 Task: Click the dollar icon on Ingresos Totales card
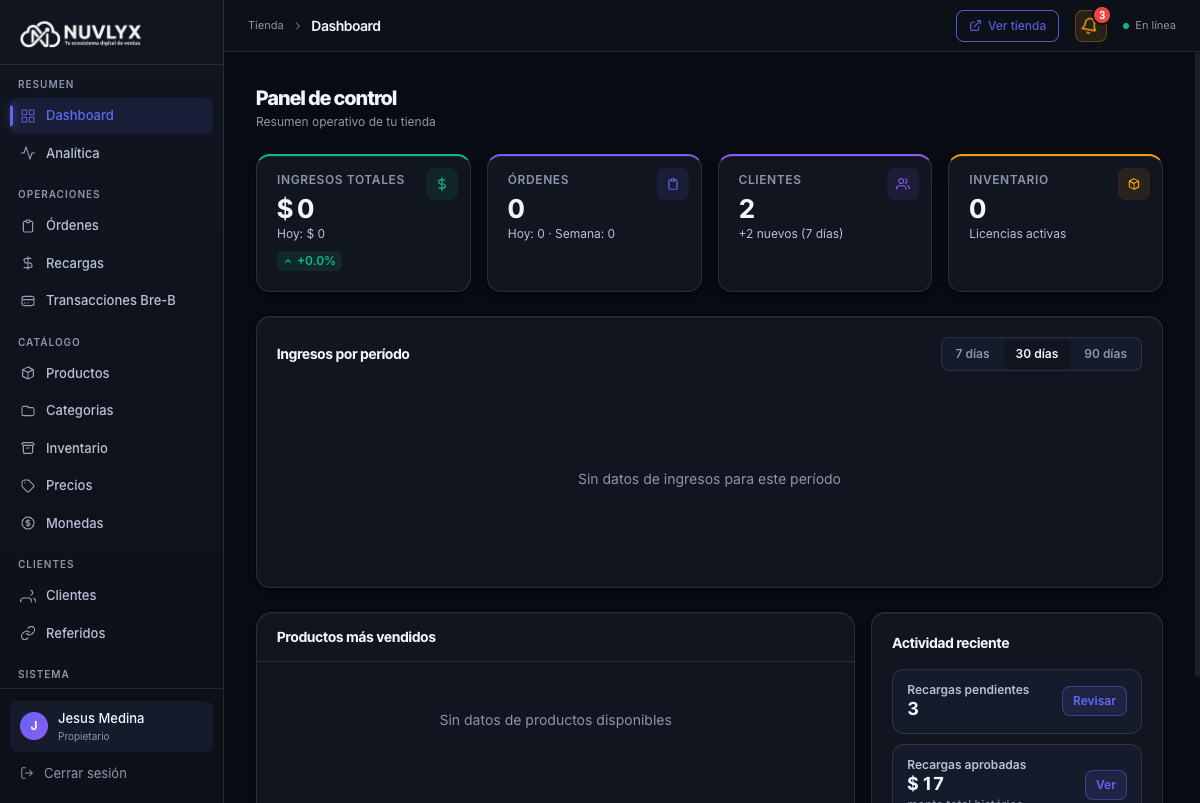[442, 184]
